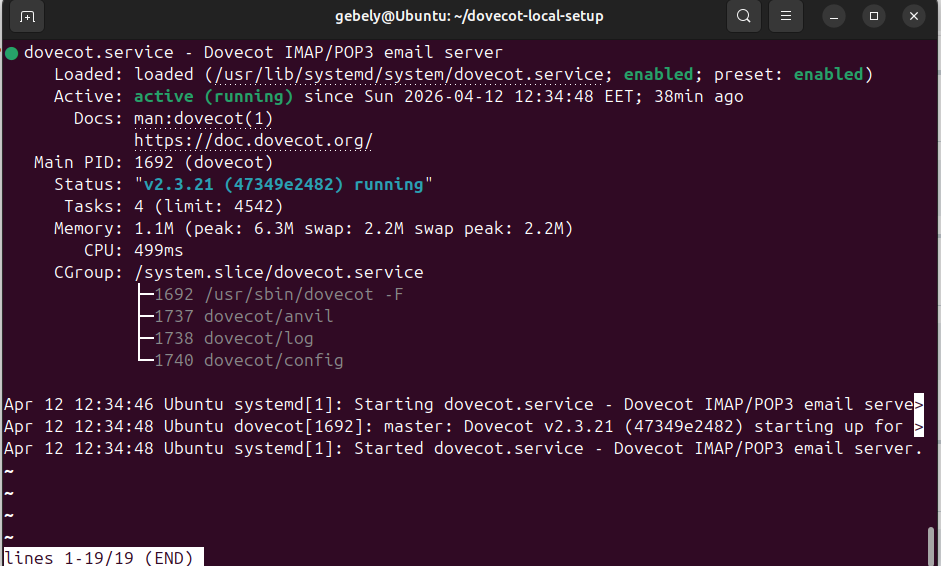The width and height of the screenshot is (941, 566).
Task: Click the terminal vertical scrollbar
Action: tap(933, 545)
